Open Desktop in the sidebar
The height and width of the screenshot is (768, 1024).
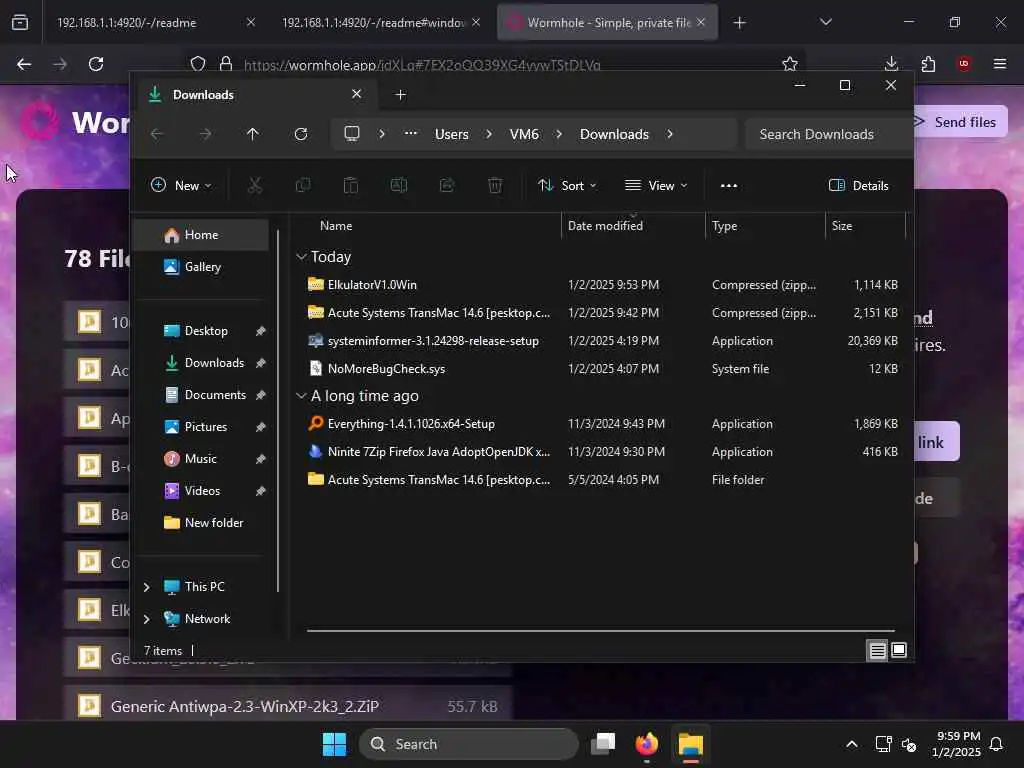[x=206, y=331]
